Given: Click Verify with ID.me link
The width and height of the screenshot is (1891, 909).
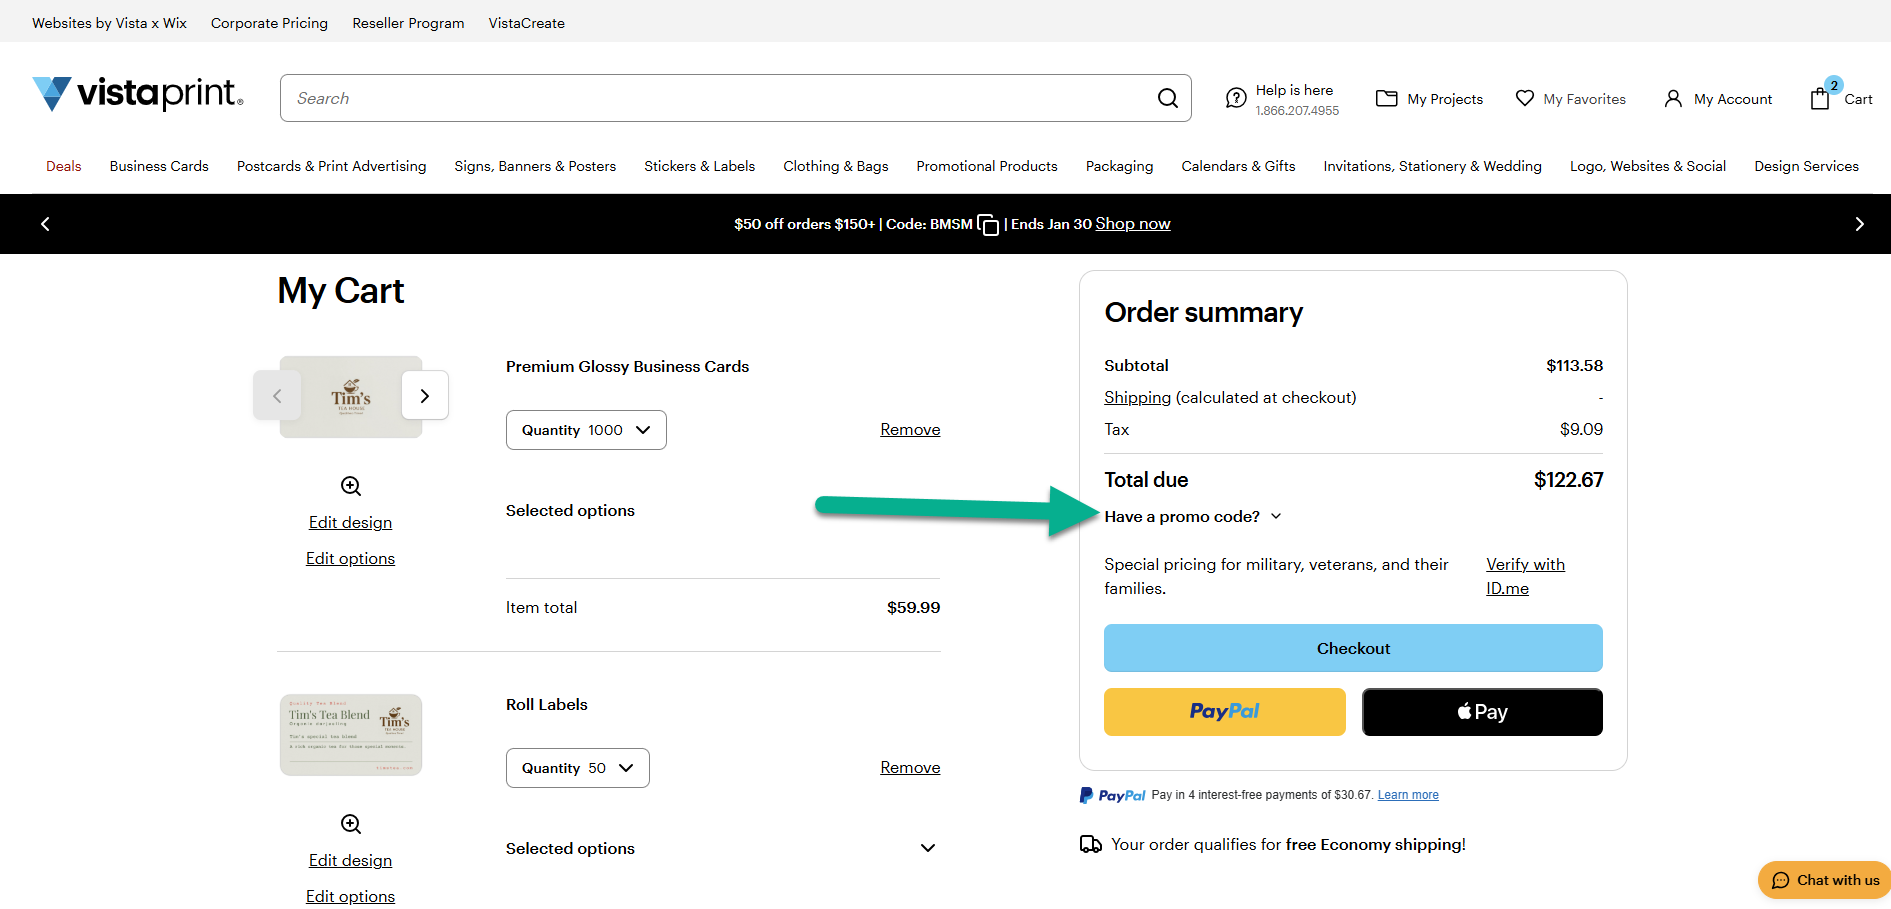Looking at the screenshot, I should click(x=1525, y=577).
